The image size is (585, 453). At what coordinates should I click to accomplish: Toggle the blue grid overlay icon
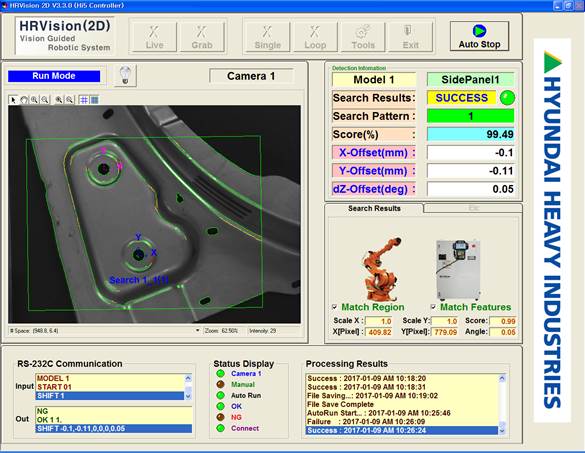[x=84, y=100]
